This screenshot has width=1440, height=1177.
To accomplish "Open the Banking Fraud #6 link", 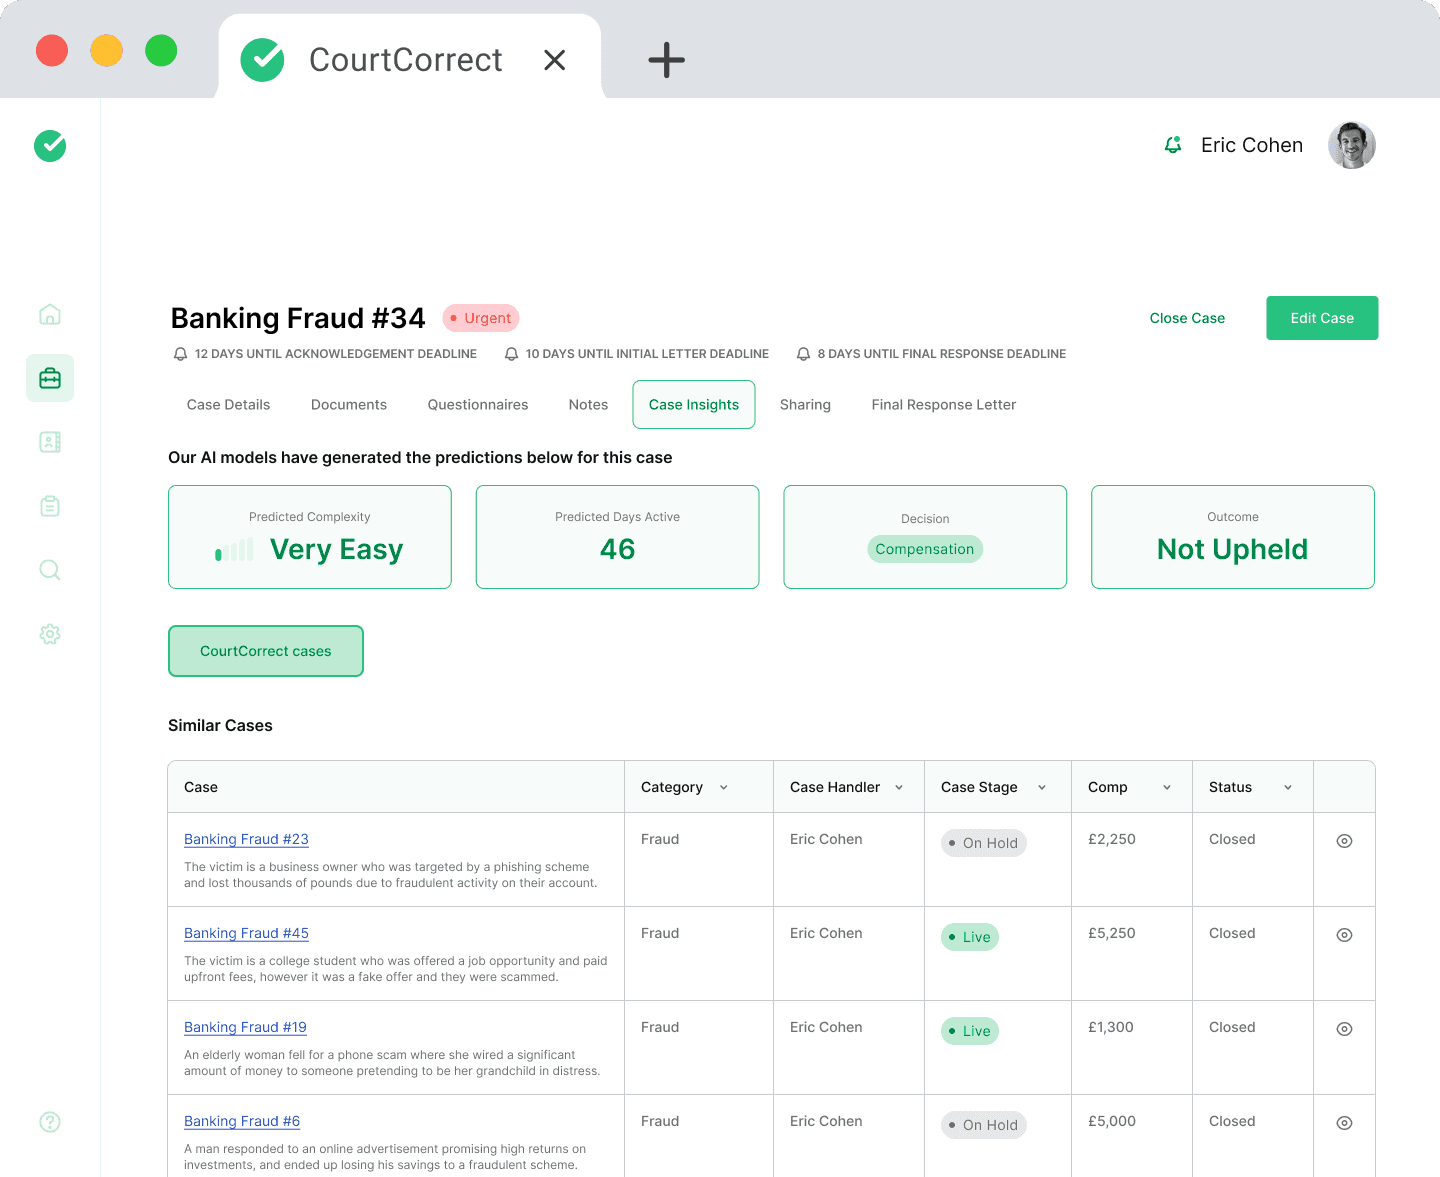I will [242, 1122].
